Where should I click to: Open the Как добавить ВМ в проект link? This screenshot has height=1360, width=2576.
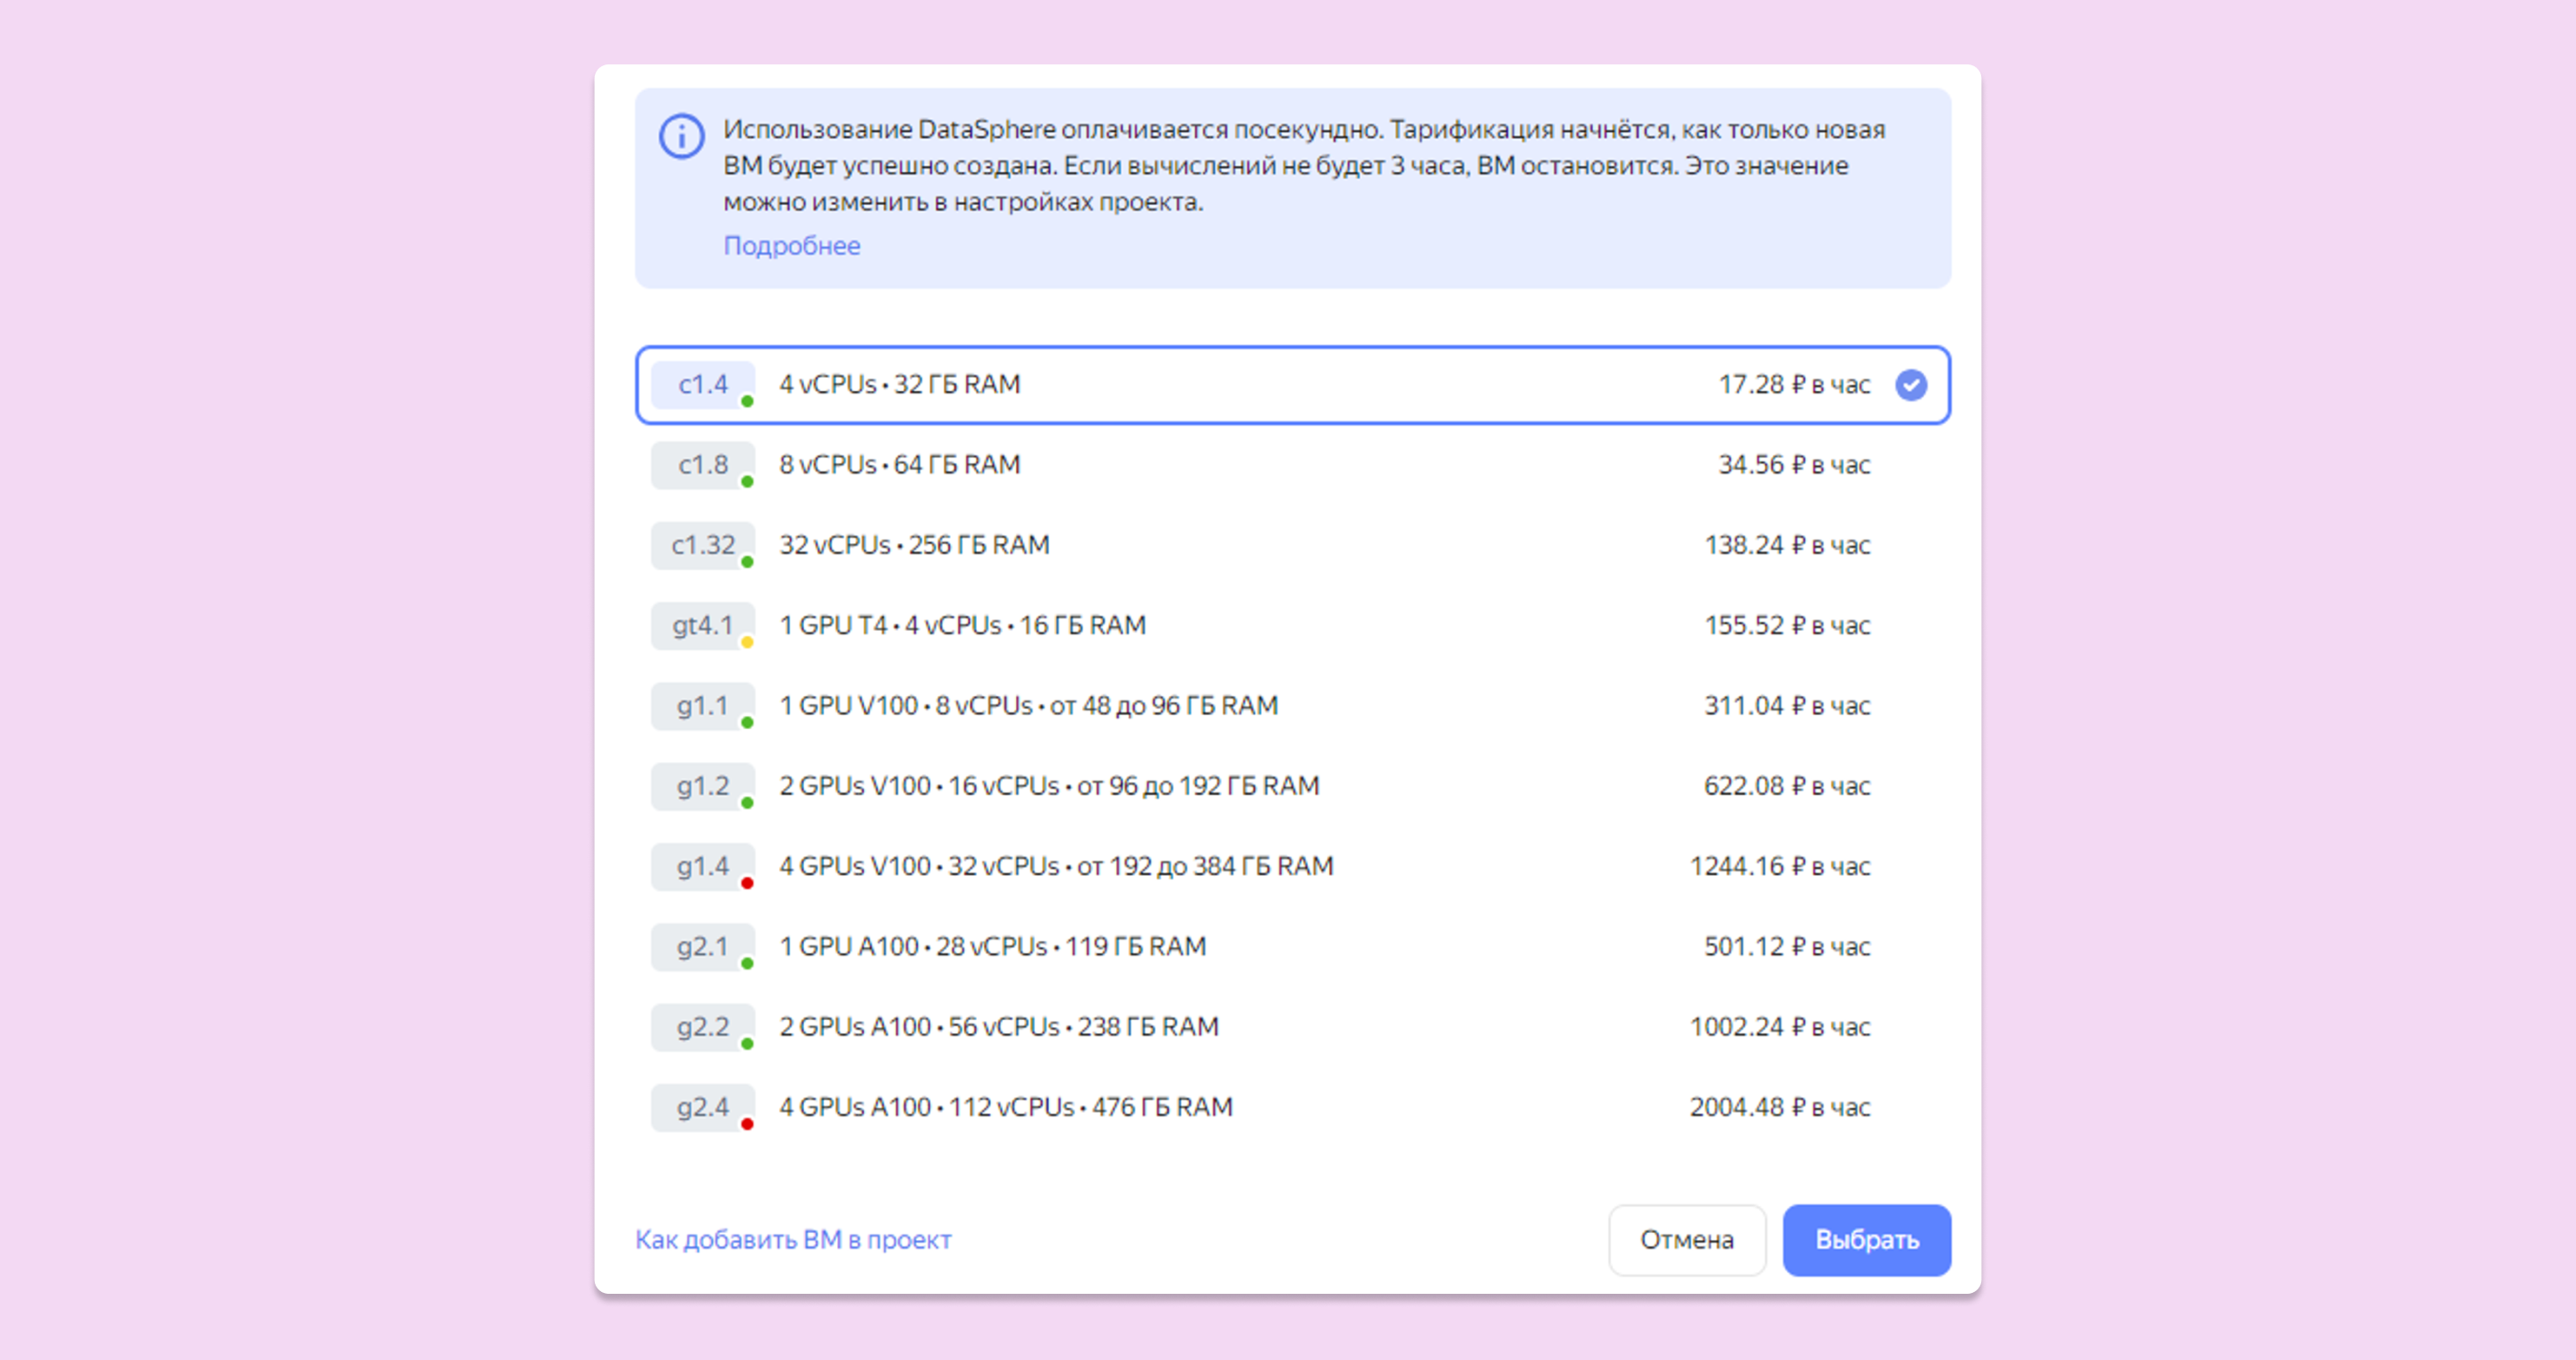click(x=793, y=1240)
